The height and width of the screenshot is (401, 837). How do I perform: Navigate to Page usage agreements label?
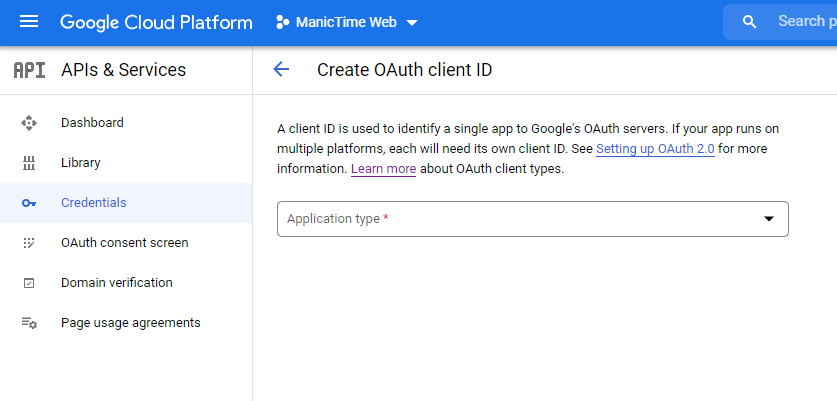[x=130, y=323]
